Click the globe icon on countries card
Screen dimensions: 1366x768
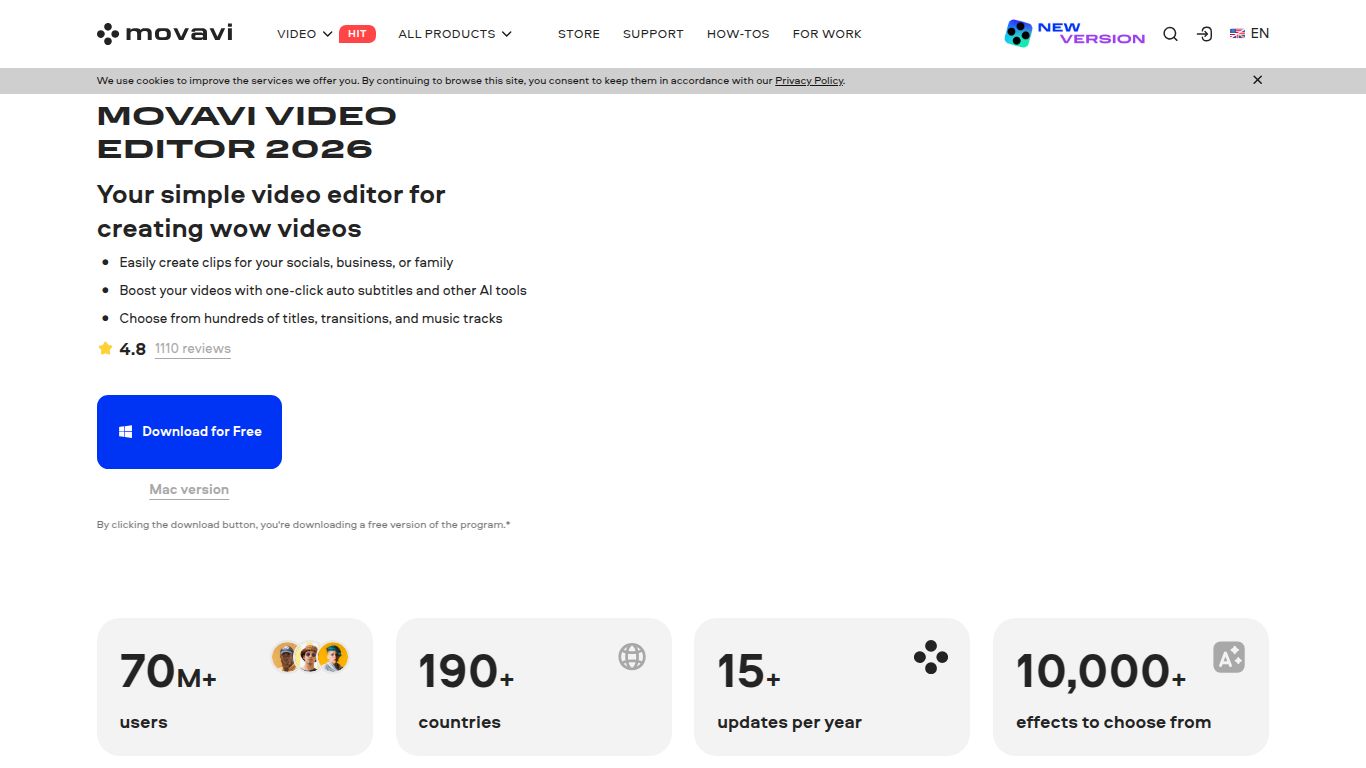(x=632, y=657)
